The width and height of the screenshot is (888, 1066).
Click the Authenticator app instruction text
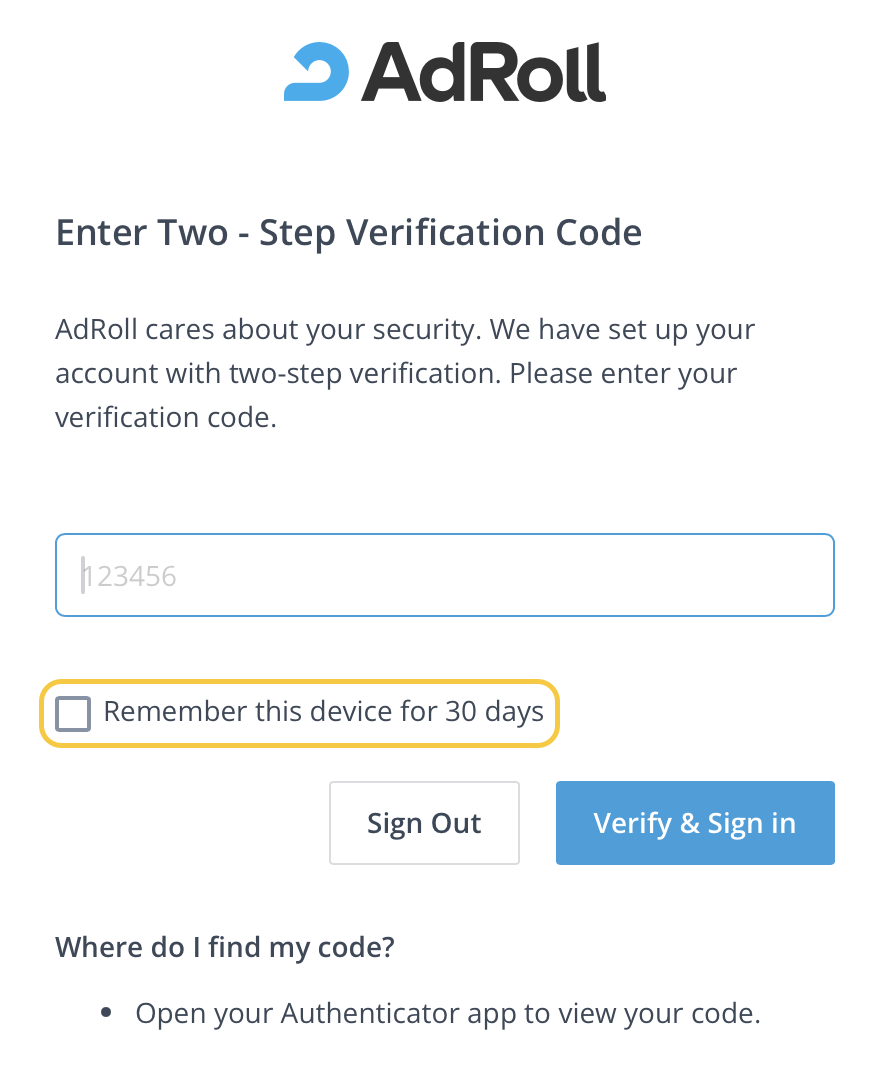click(448, 1013)
